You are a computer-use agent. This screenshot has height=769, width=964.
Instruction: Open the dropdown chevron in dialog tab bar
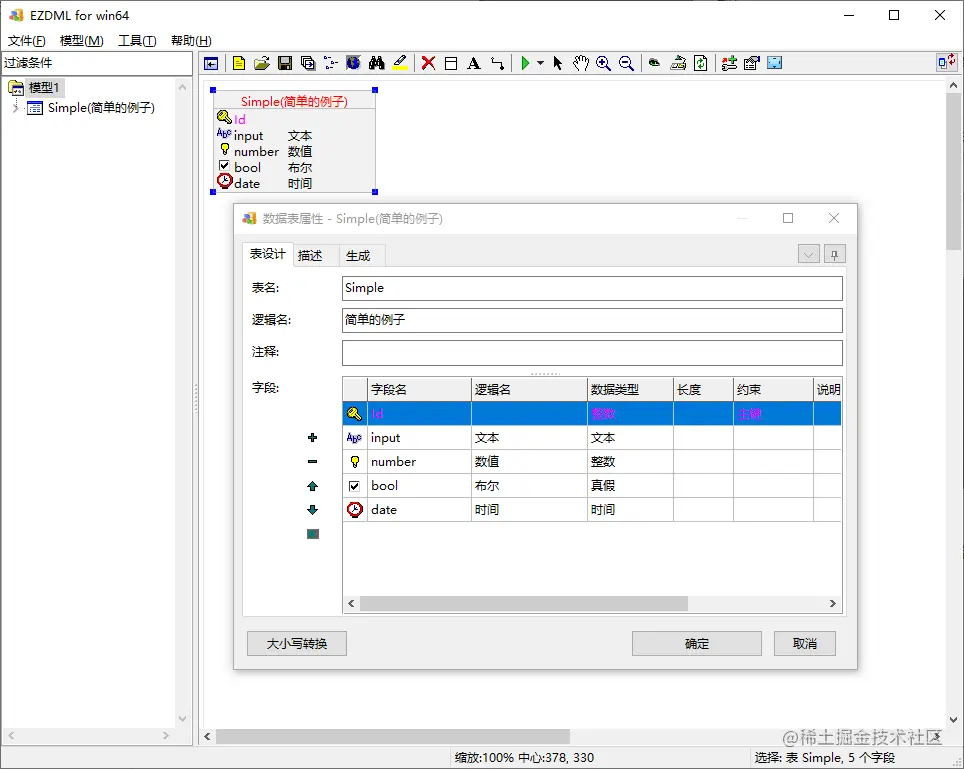808,254
